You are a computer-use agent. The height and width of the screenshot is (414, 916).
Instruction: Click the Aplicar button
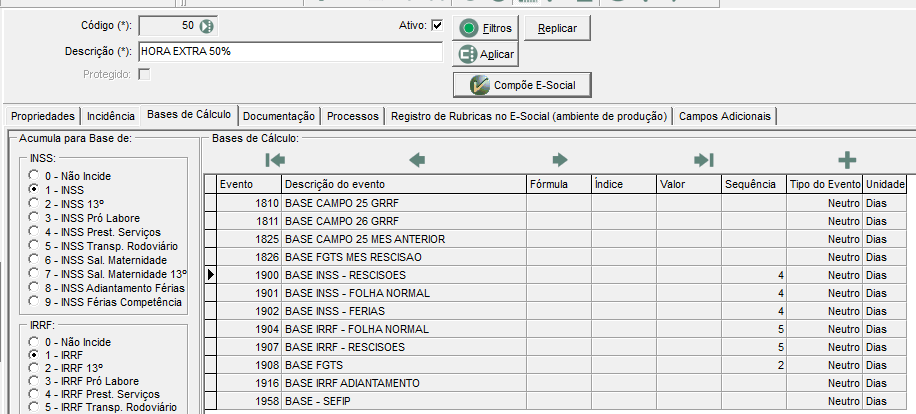[485, 54]
